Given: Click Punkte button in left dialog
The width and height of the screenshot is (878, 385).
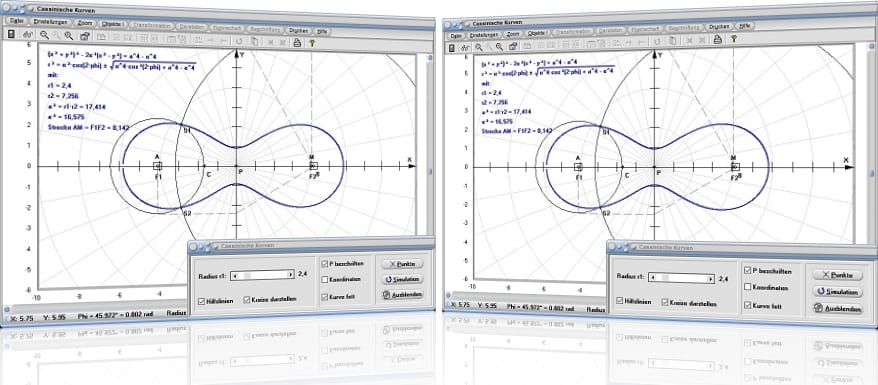Looking at the screenshot, I should [x=402, y=263].
